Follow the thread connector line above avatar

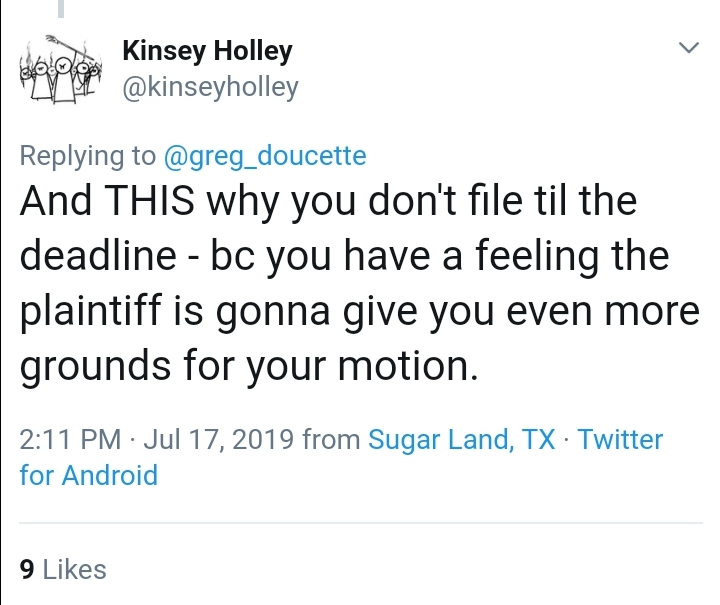point(61,9)
